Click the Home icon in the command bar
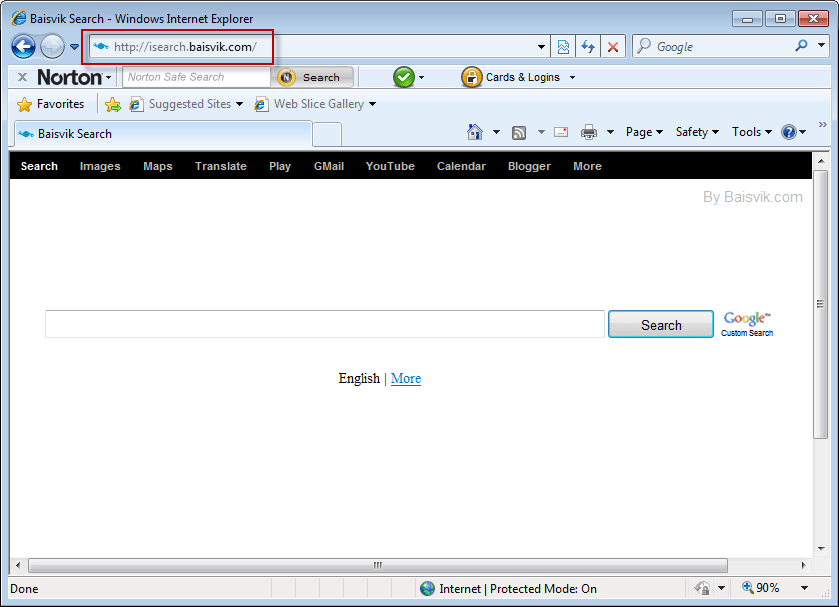 (475, 132)
